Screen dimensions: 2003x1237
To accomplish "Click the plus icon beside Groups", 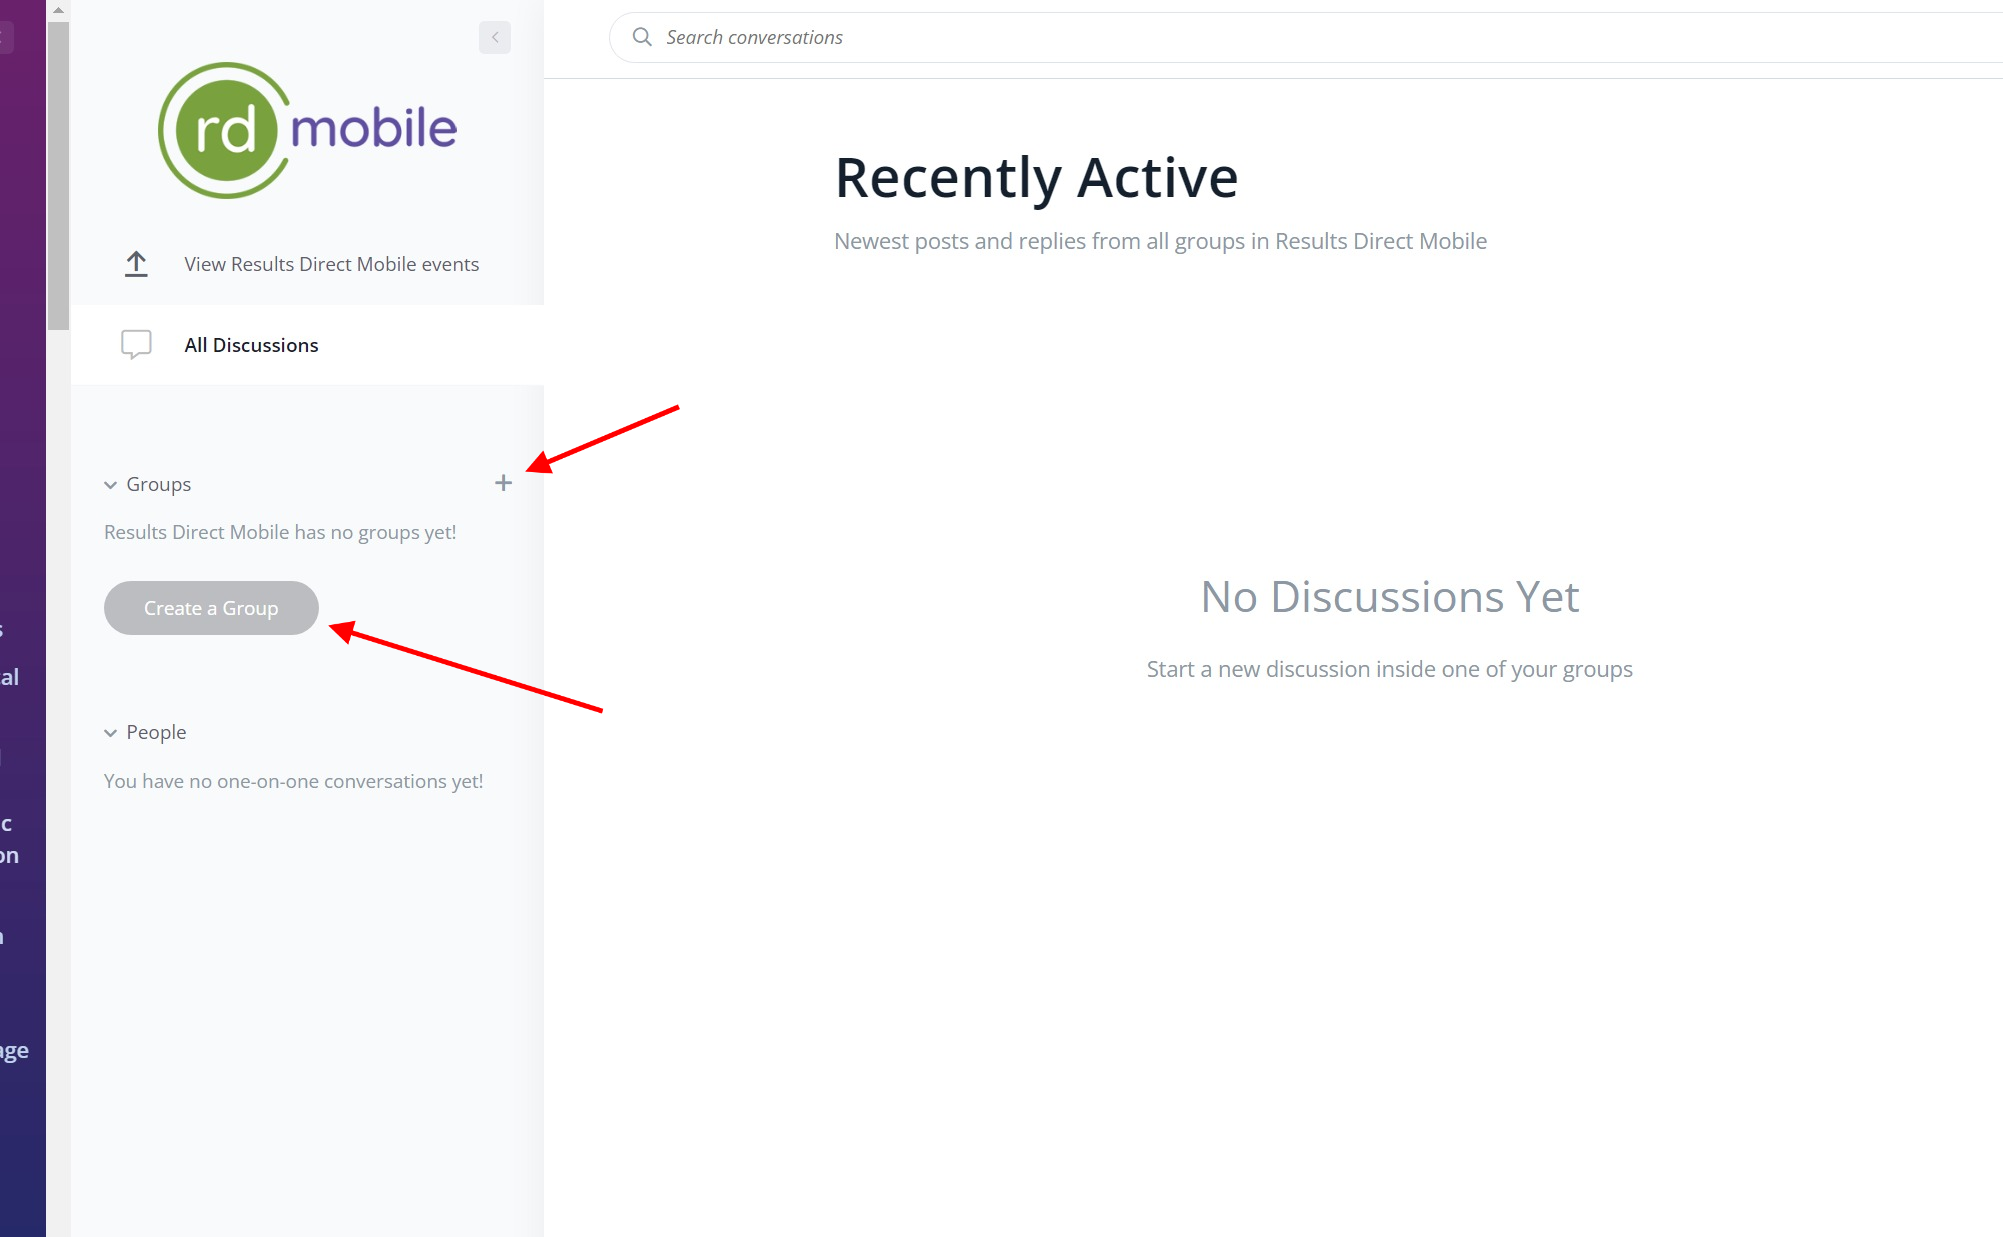I will tap(503, 484).
